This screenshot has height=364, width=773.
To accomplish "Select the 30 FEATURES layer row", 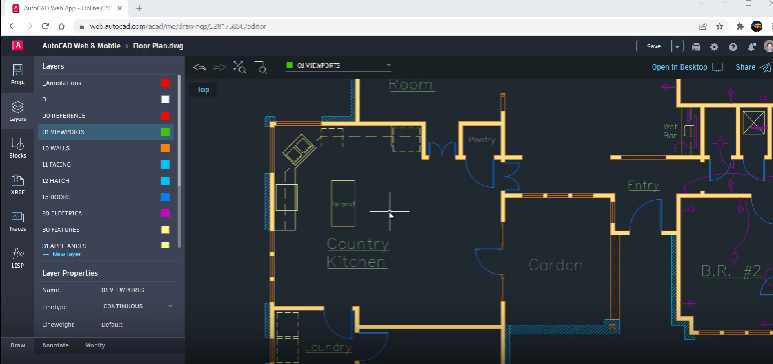I will point(105,230).
